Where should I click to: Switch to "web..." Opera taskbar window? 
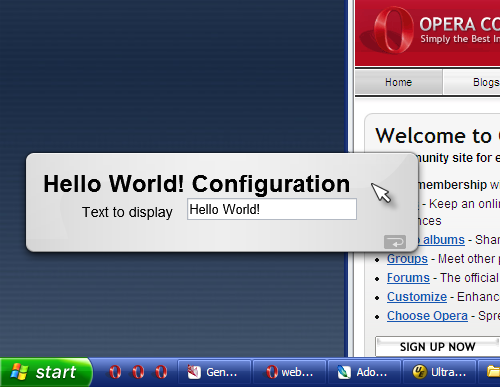[x=289, y=372]
